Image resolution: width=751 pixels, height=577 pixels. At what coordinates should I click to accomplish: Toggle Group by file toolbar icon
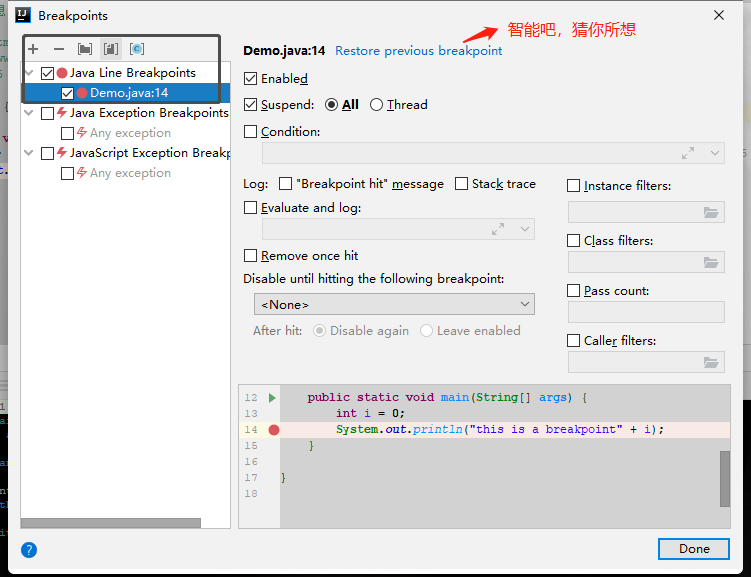coord(111,49)
